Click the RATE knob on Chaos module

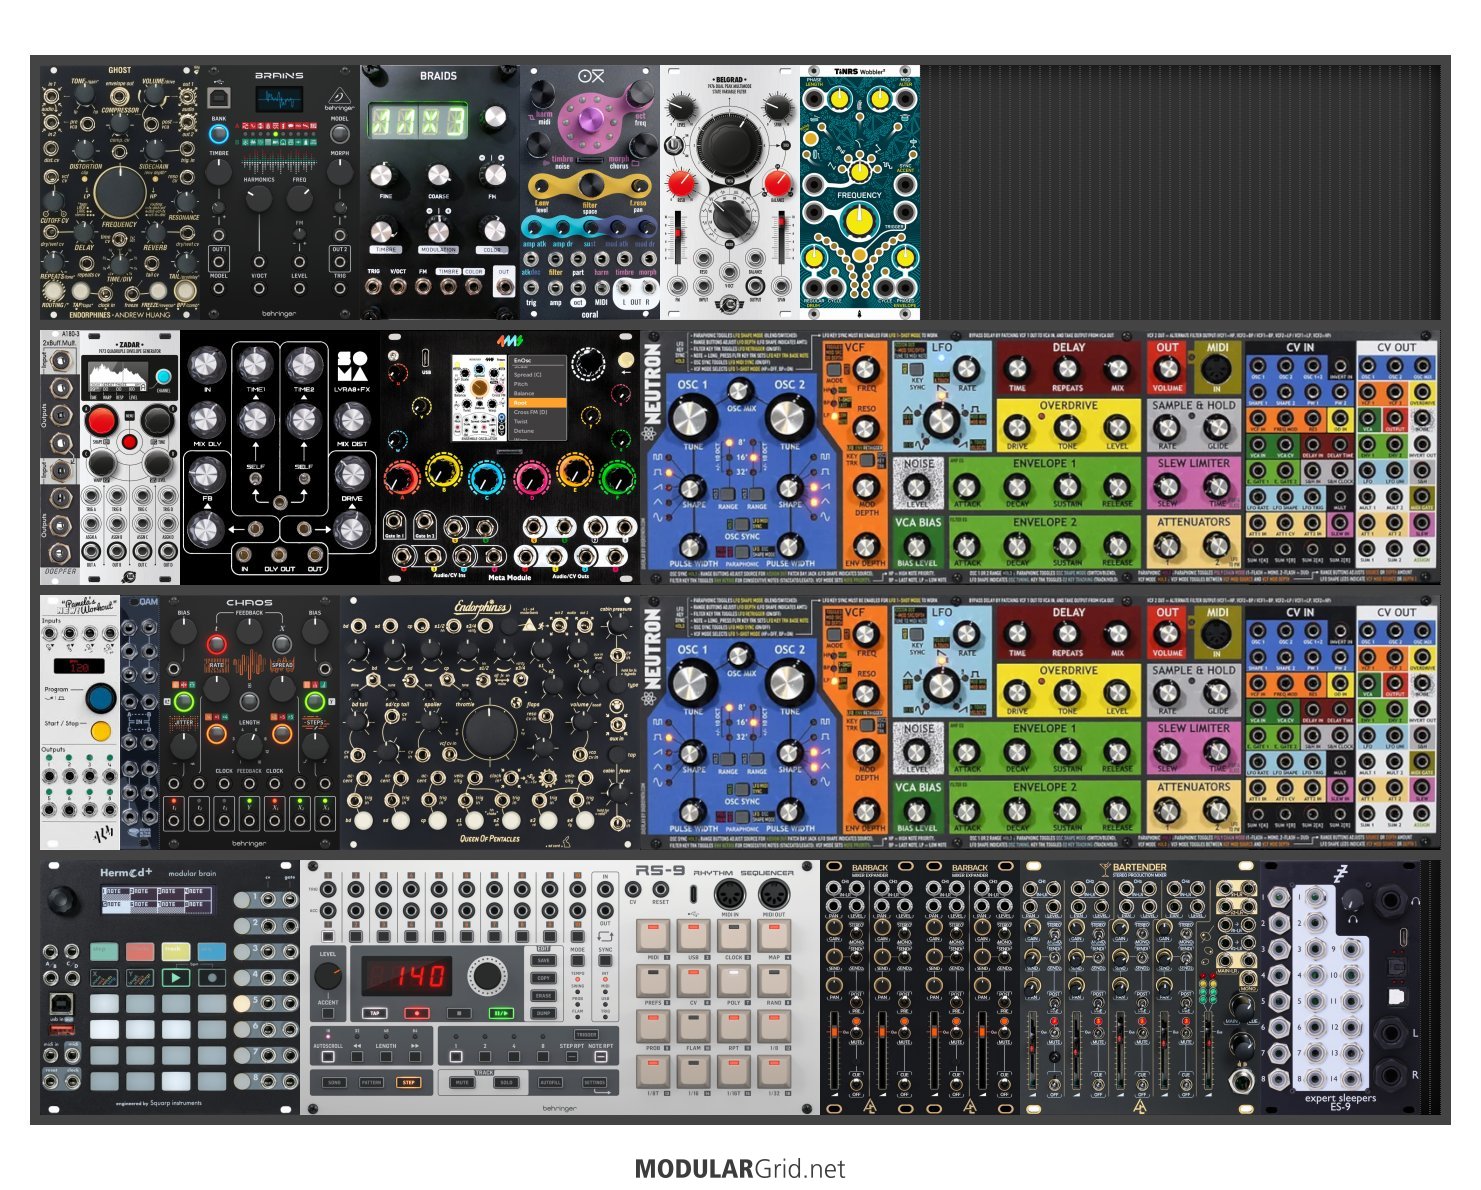point(217,690)
